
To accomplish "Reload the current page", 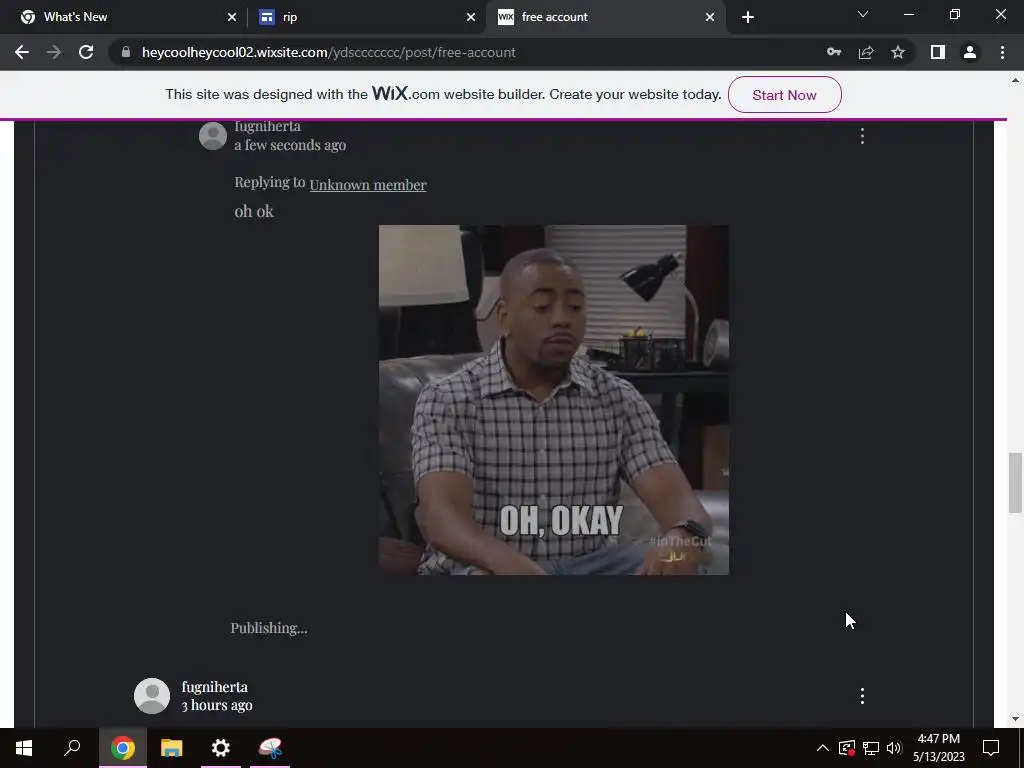I will click(x=86, y=52).
